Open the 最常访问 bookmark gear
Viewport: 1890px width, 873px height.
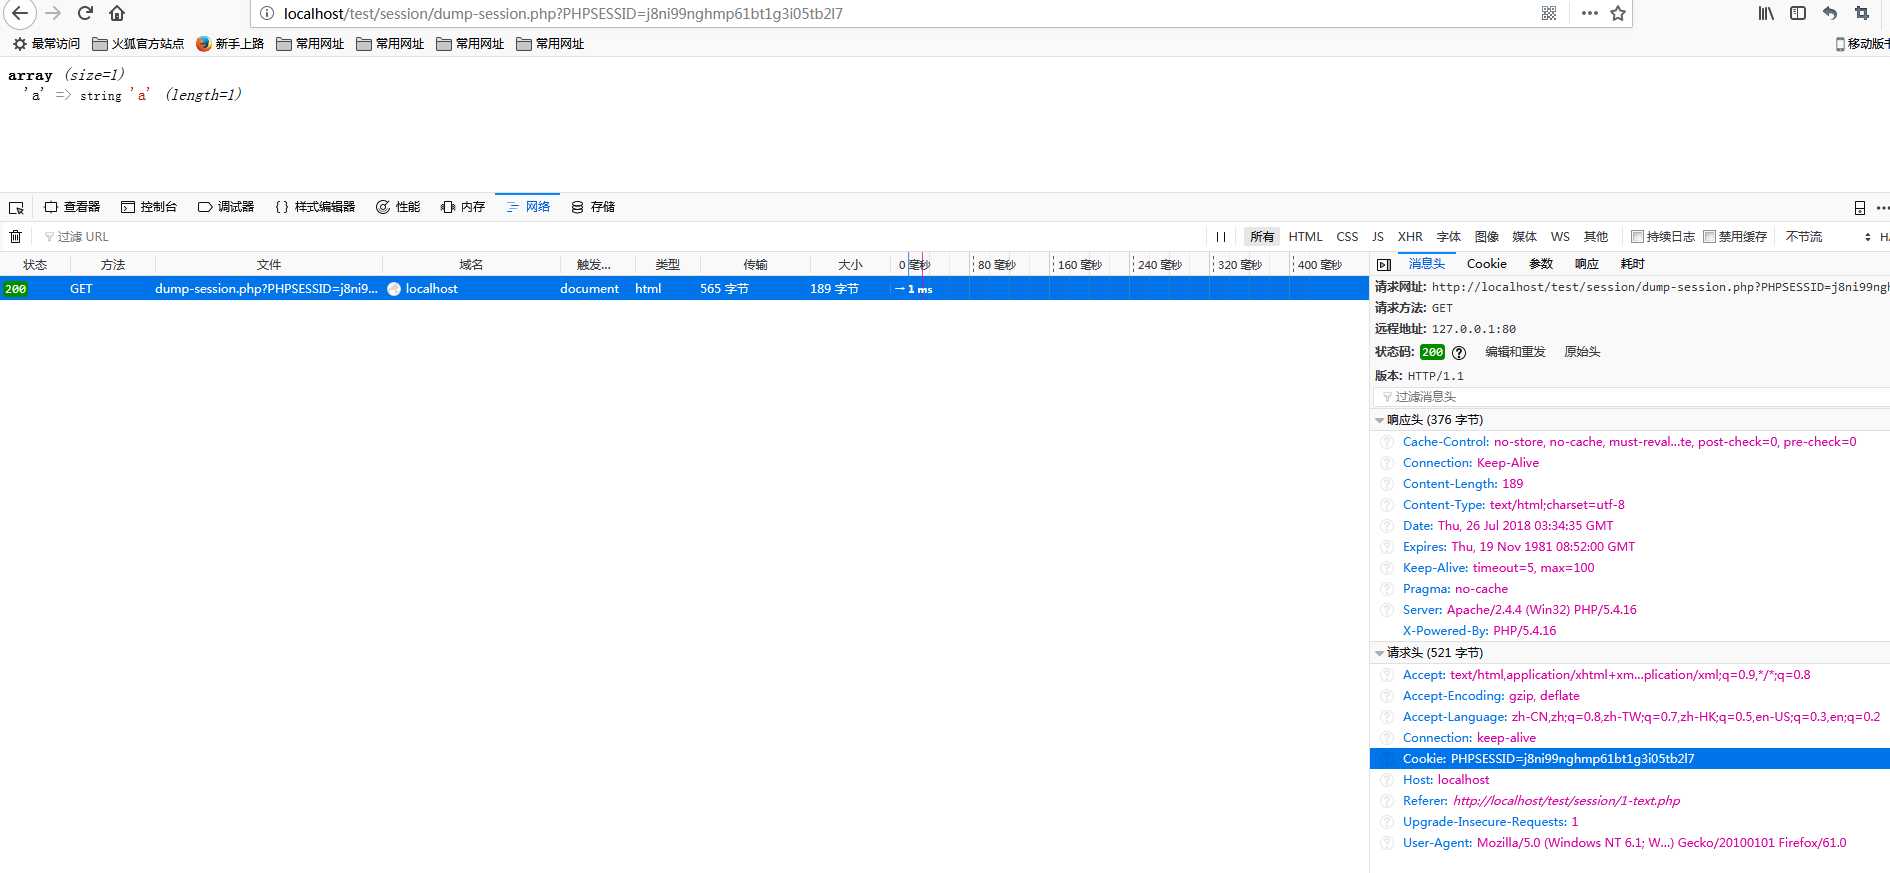46,43
